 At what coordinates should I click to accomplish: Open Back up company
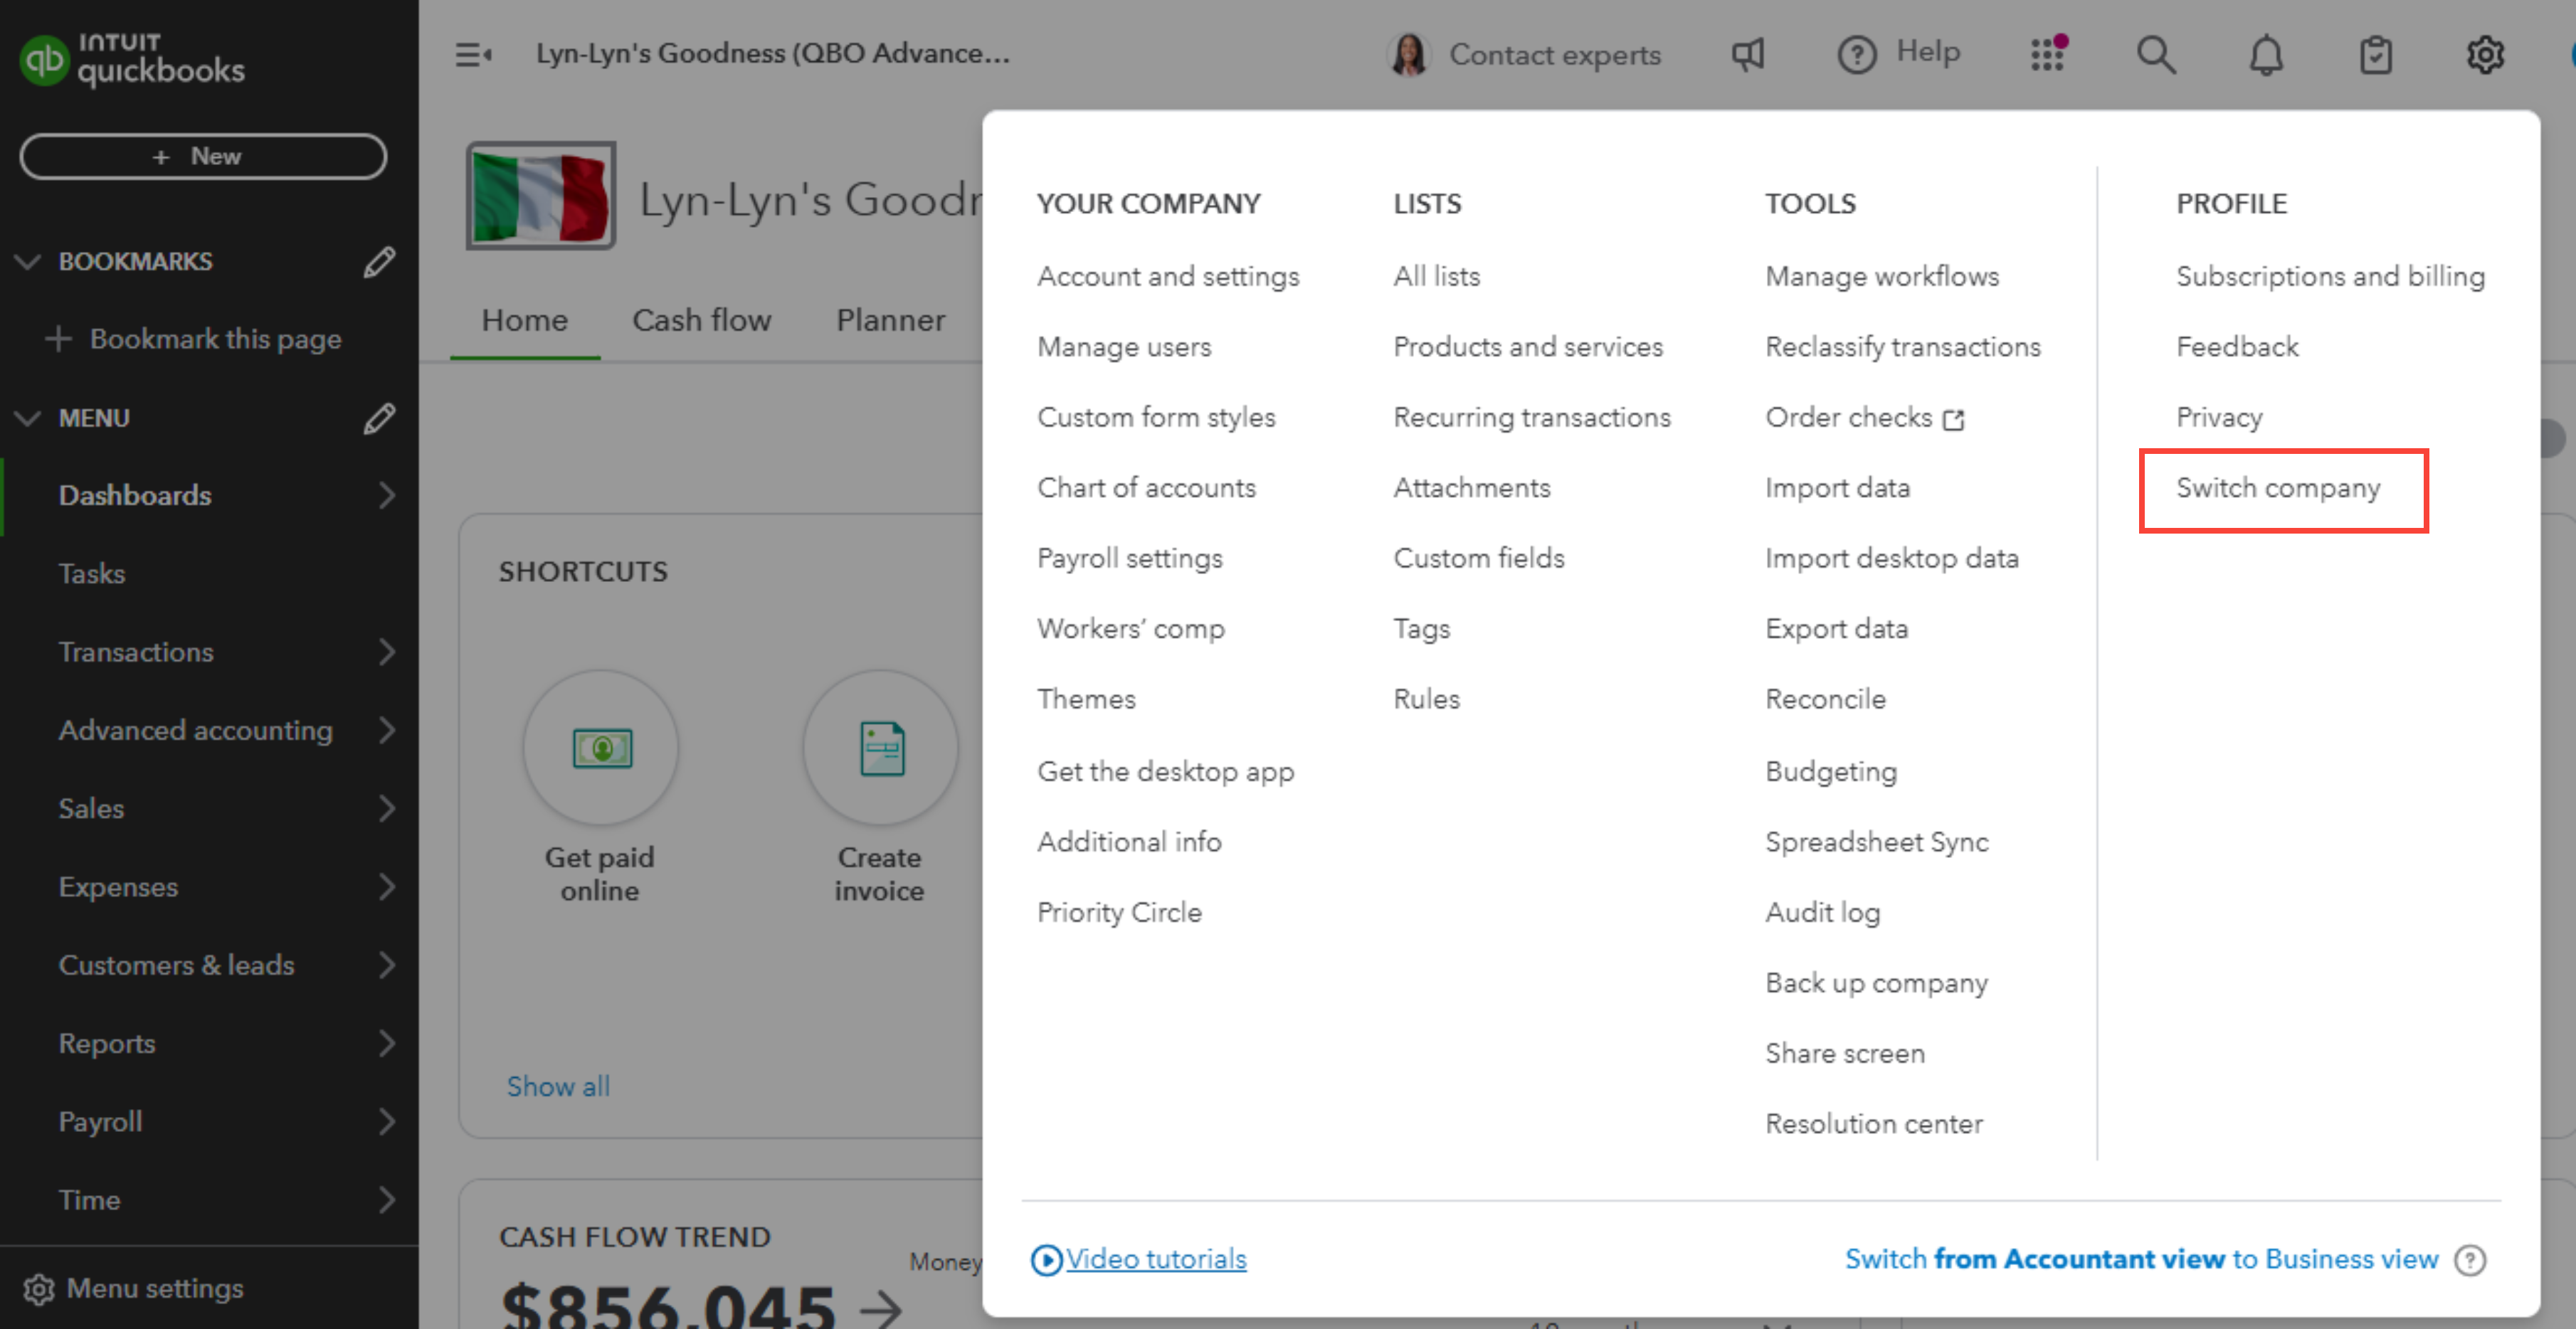tap(1876, 983)
